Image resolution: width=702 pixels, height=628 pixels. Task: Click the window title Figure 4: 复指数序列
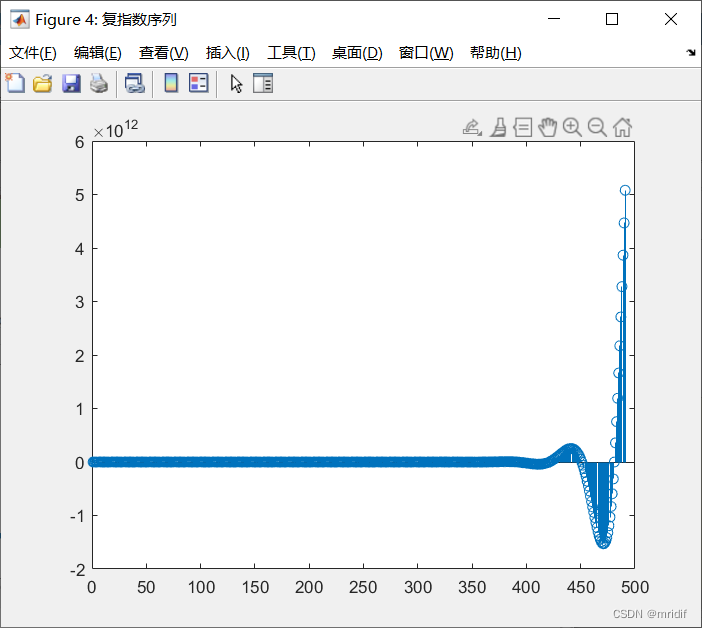[106, 20]
